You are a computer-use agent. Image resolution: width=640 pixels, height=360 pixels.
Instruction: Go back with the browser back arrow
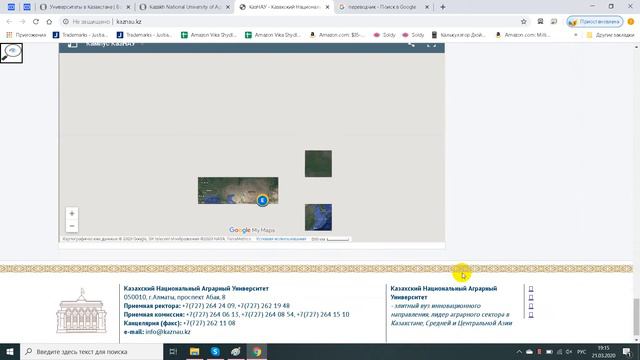9,22
